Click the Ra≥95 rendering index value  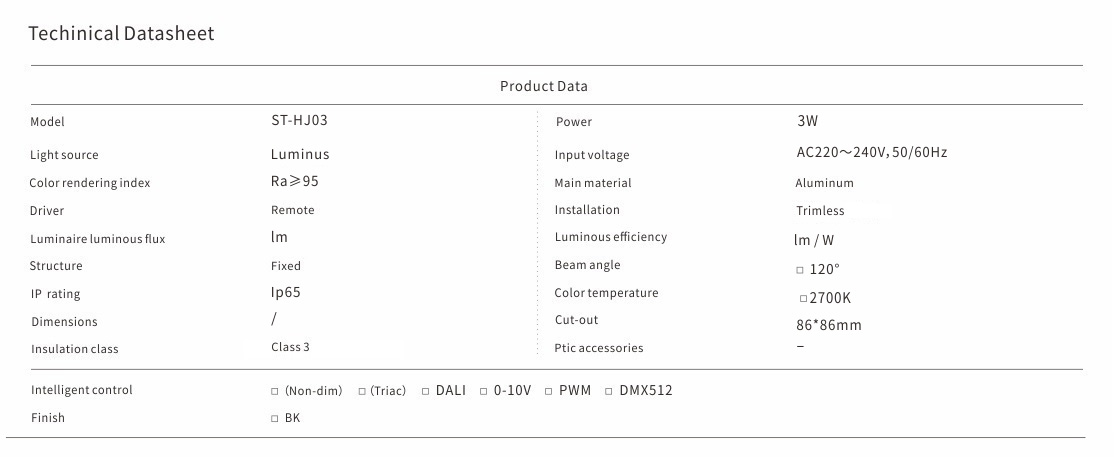(x=295, y=182)
